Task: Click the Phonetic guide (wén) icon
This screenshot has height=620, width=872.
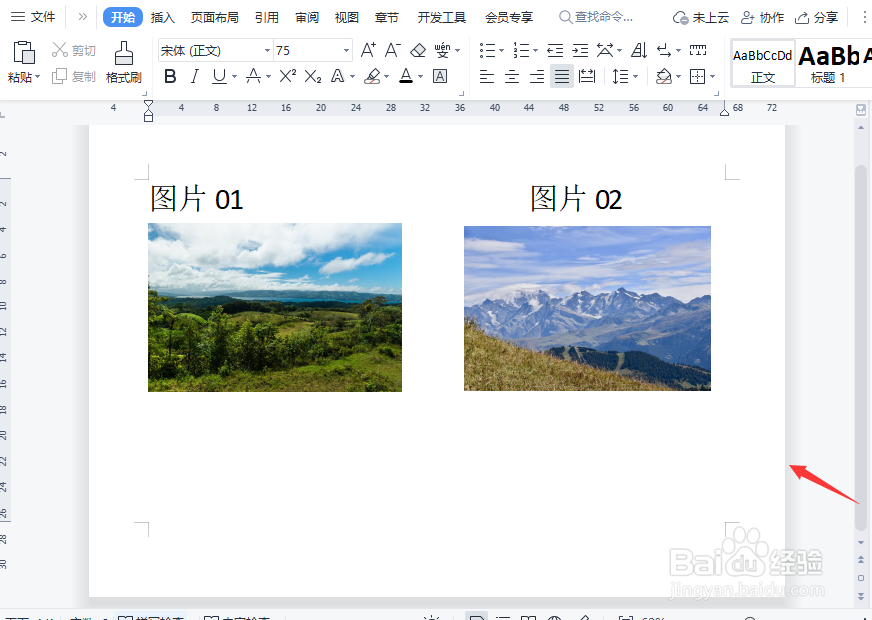Action: pos(442,51)
